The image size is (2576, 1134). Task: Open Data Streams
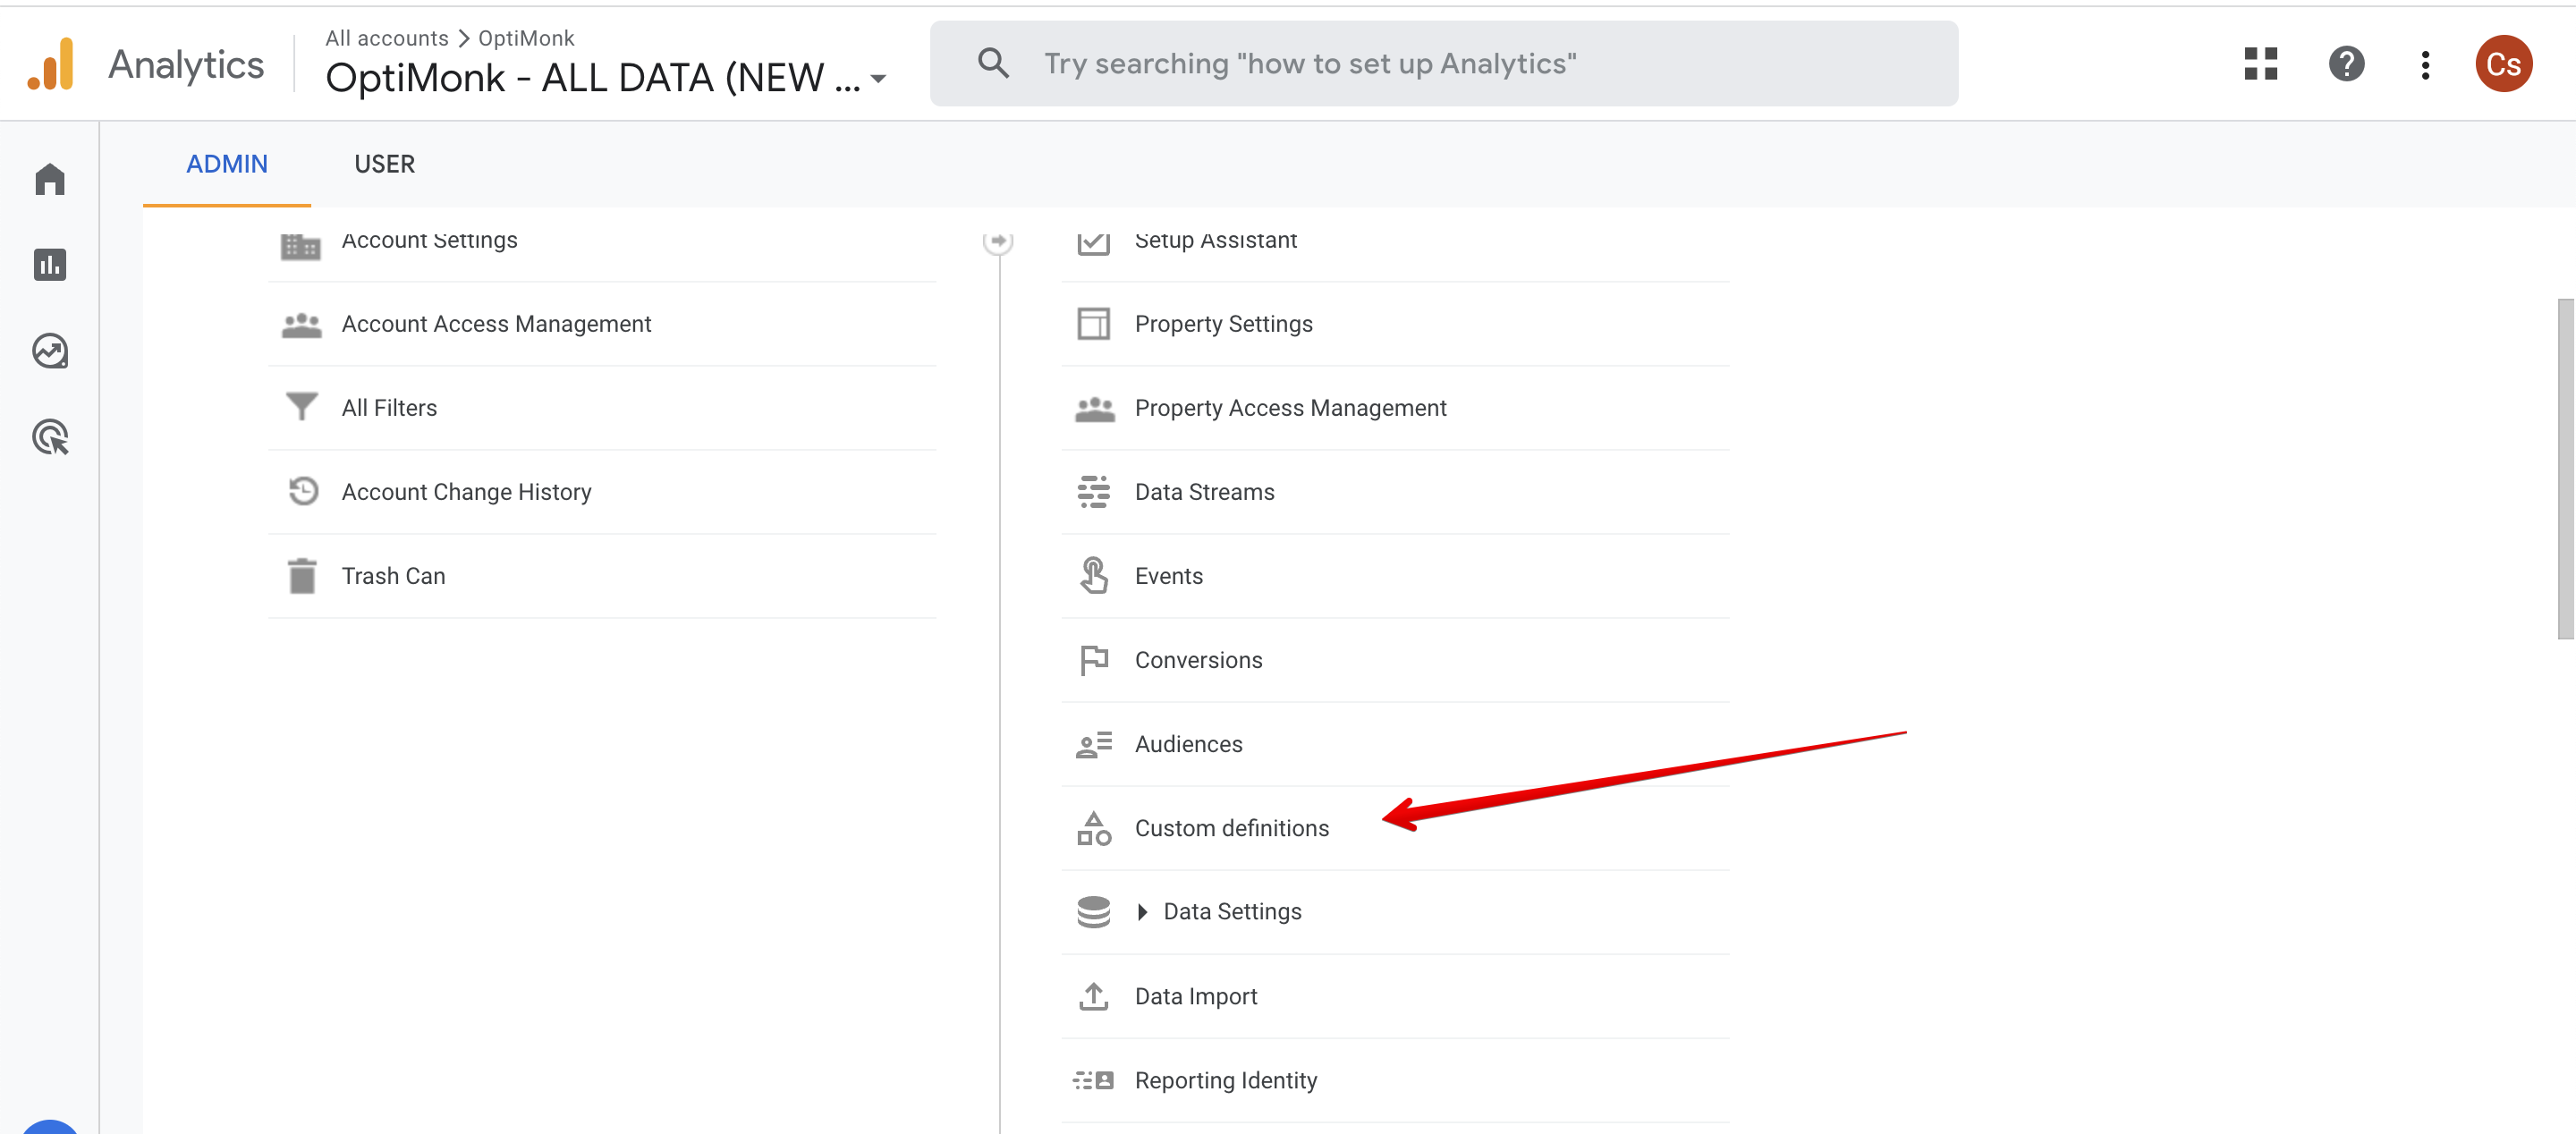pyautogui.click(x=1204, y=492)
